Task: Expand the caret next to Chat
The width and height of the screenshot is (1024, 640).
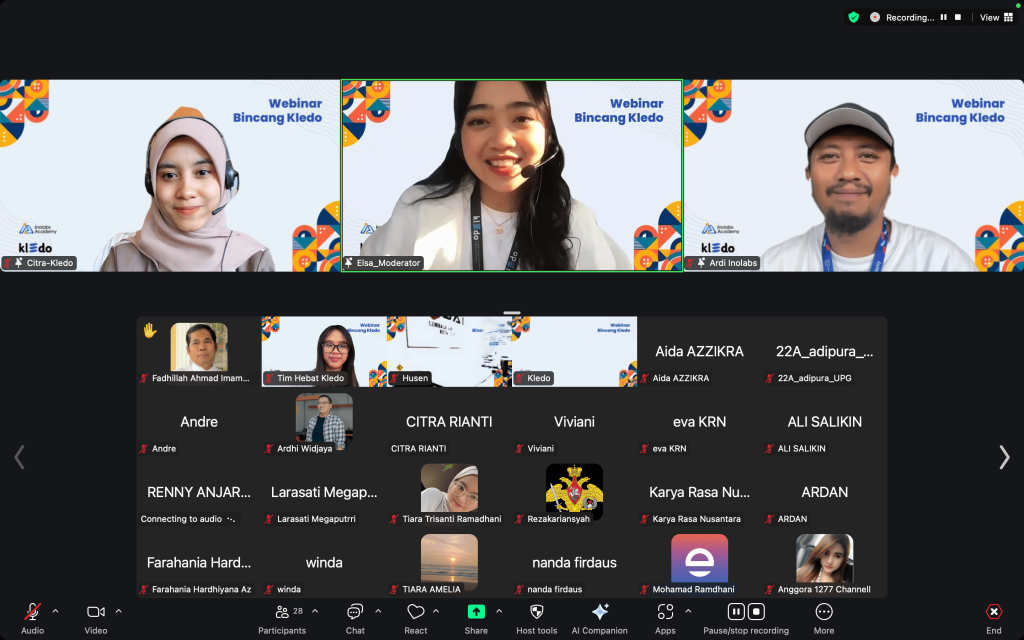Action: (x=378, y=611)
